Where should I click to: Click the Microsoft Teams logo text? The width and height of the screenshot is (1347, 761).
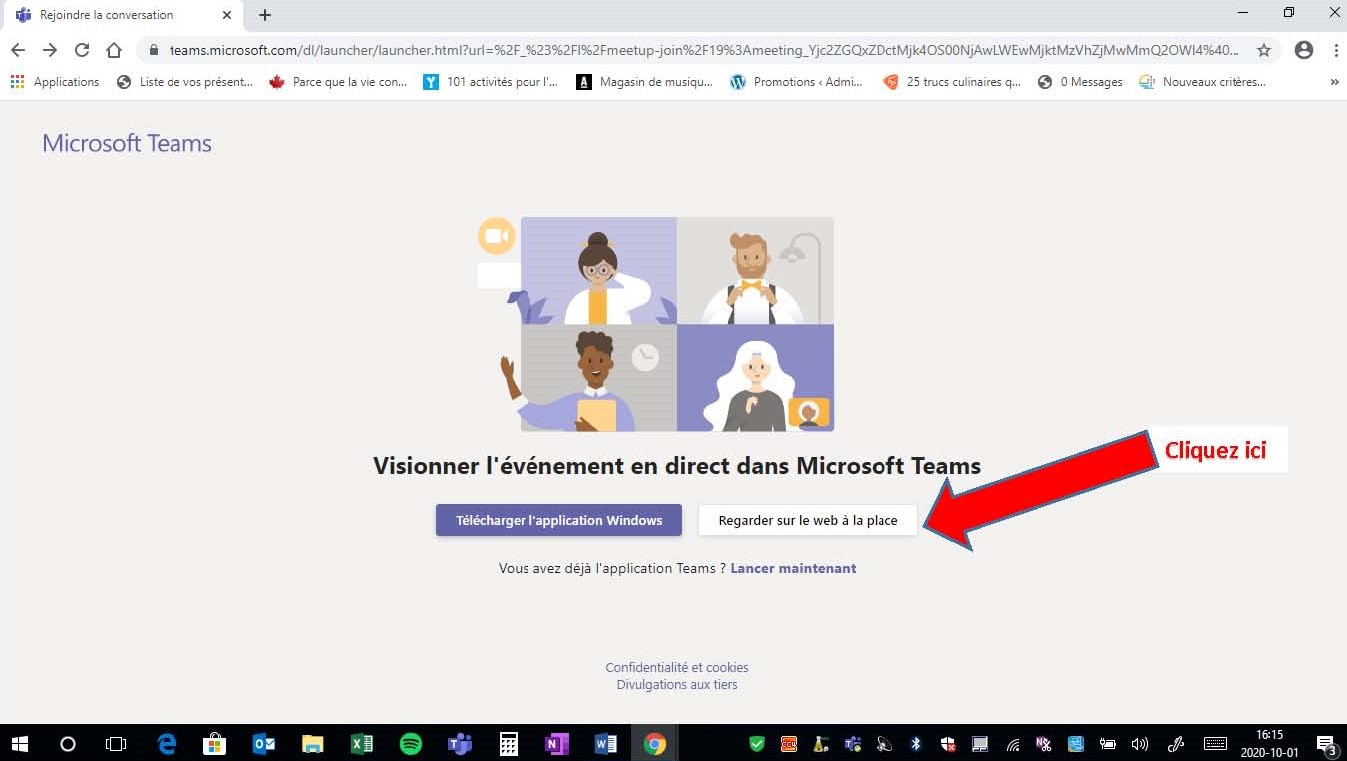127,143
